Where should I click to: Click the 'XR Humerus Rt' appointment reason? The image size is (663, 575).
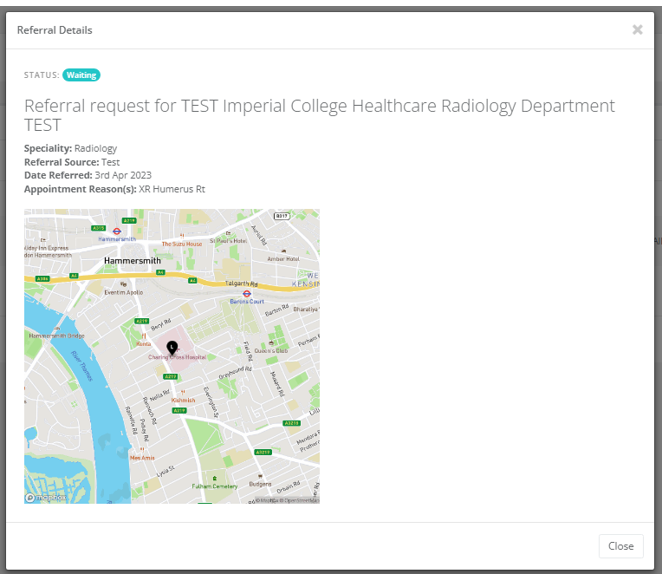pyautogui.click(x=172, y=189)
